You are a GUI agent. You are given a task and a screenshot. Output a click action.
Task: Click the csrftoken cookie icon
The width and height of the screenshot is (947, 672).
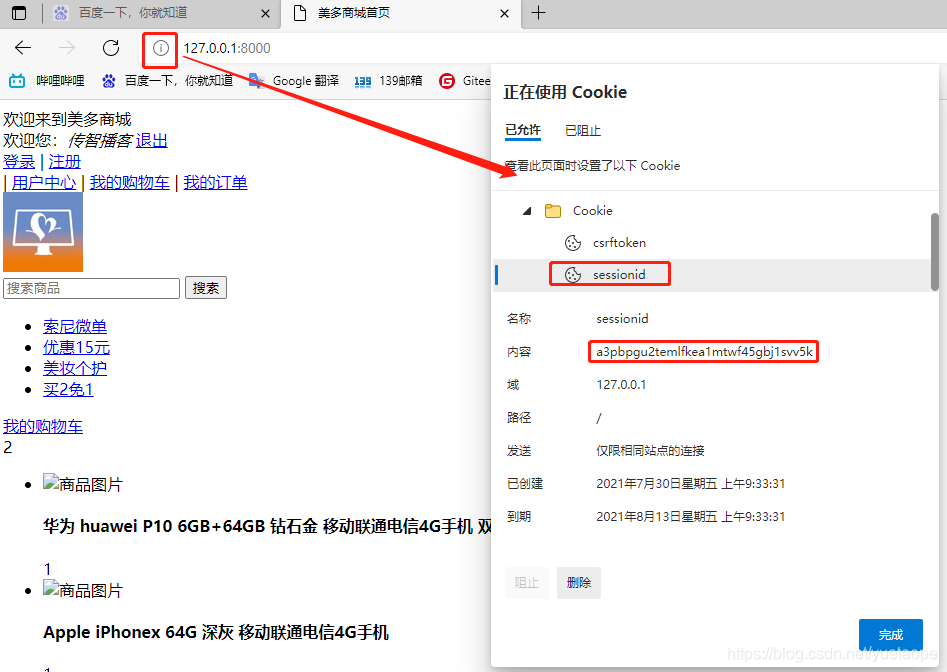click(x=573, y=243)
